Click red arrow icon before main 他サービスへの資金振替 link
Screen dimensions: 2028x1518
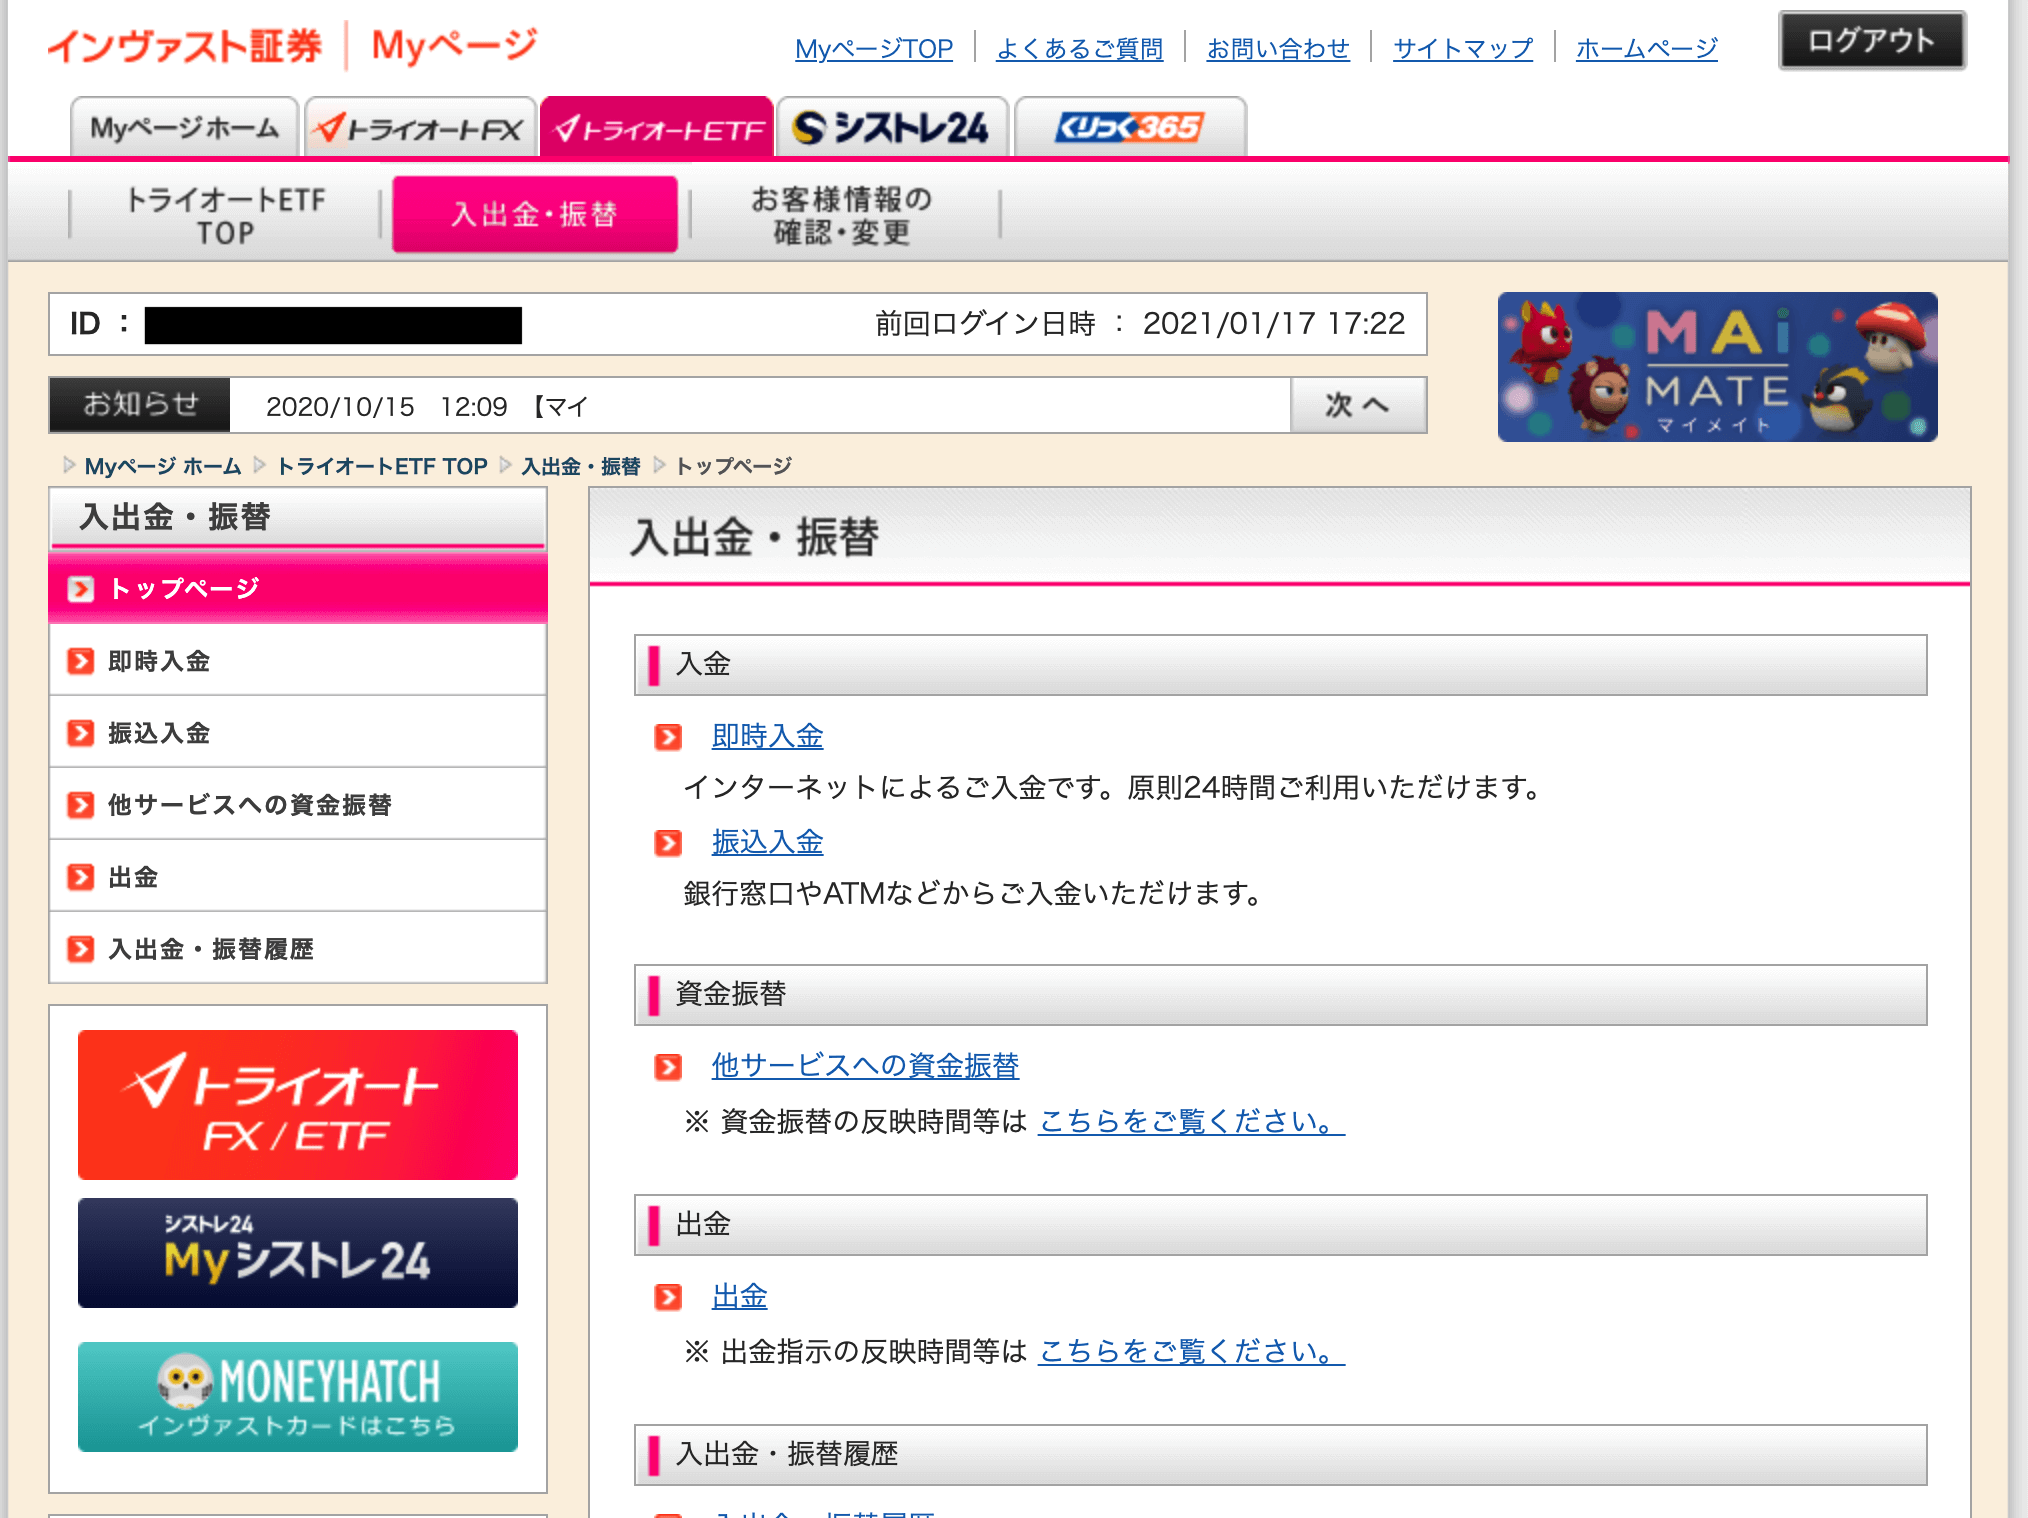668,1067
